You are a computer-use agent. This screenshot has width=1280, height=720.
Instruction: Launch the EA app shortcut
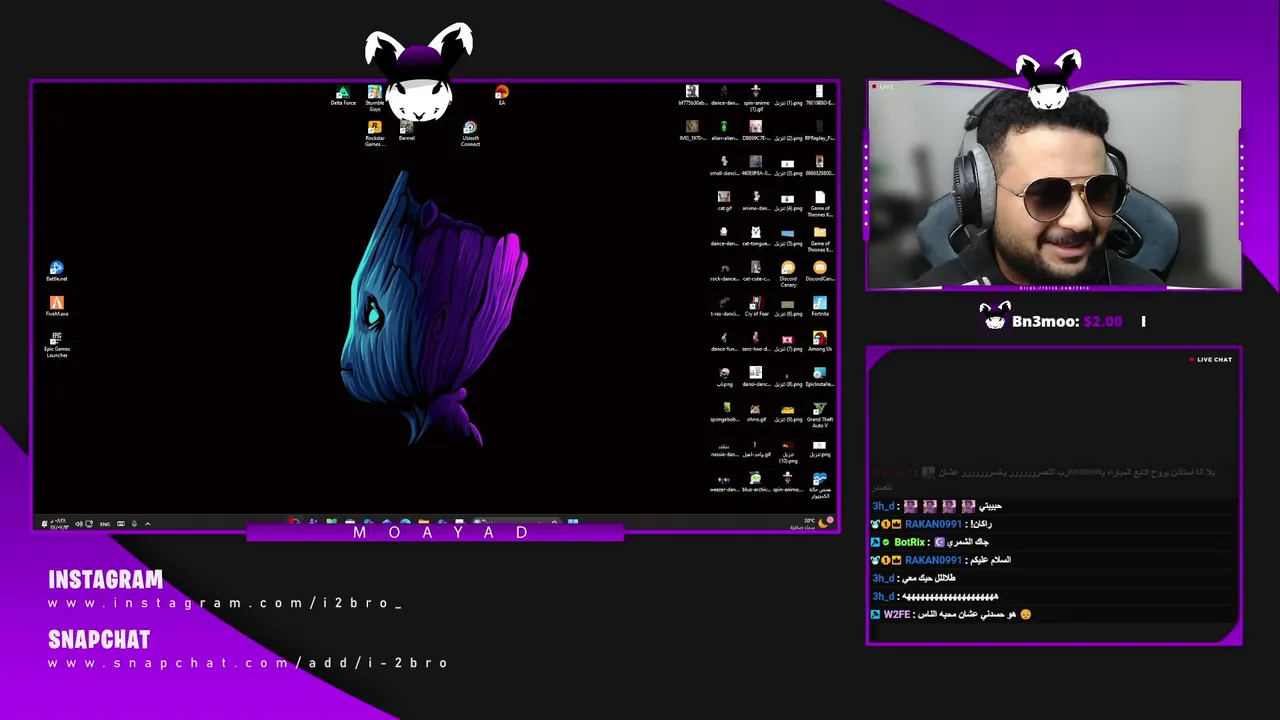(501, 96)
